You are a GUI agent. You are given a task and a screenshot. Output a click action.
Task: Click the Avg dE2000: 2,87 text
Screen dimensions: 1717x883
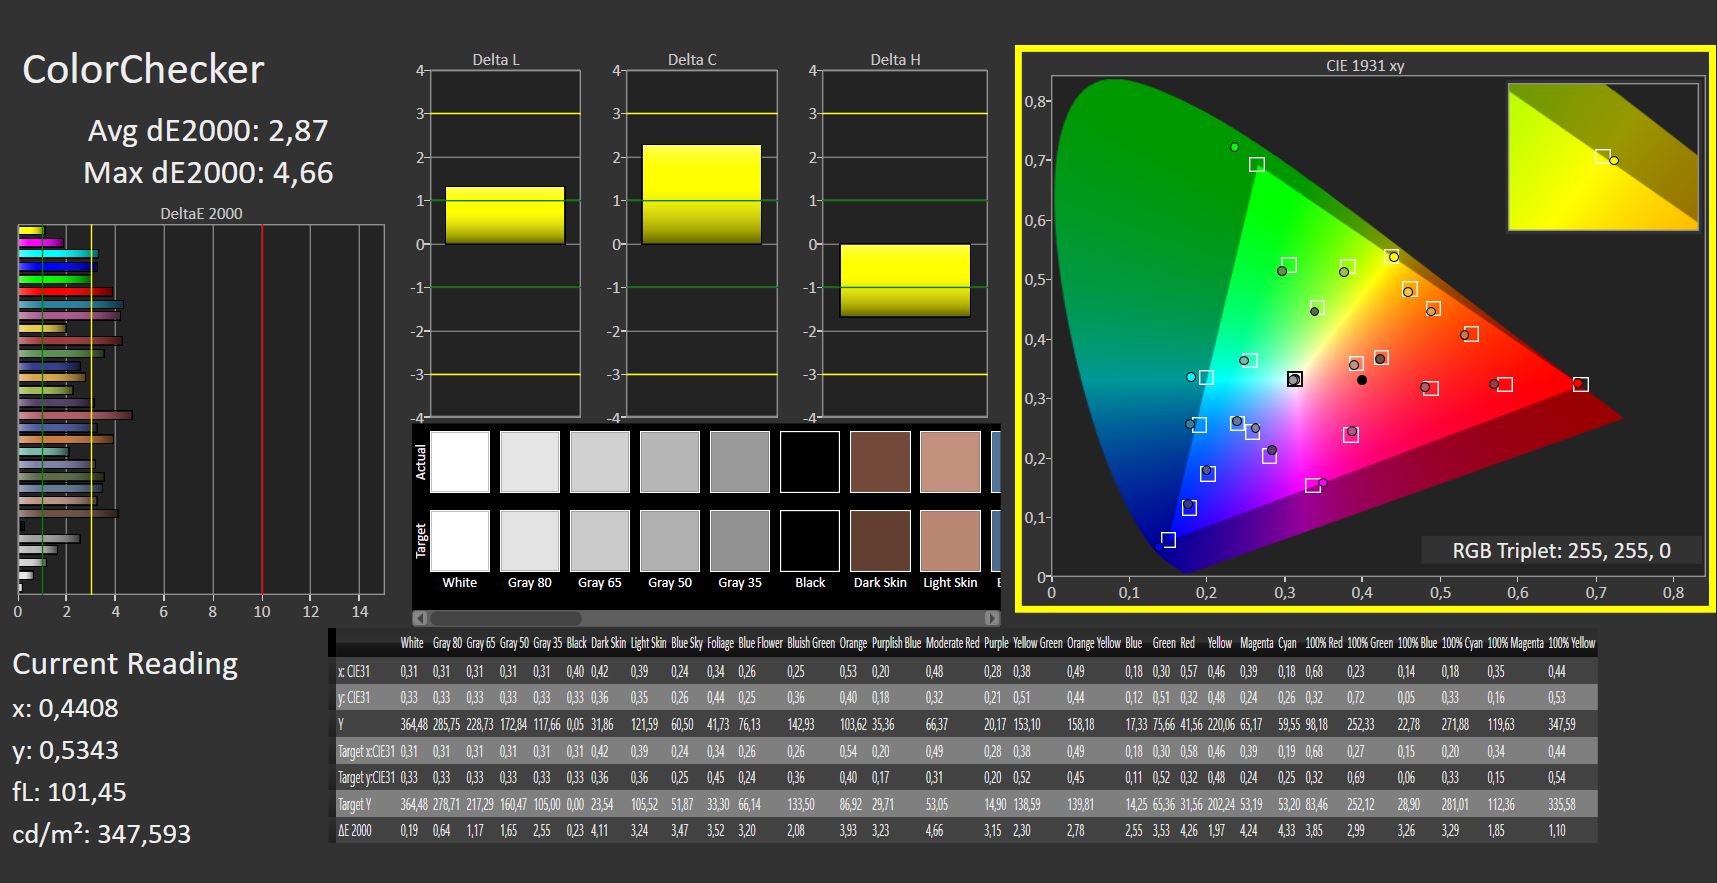(208, 131)
